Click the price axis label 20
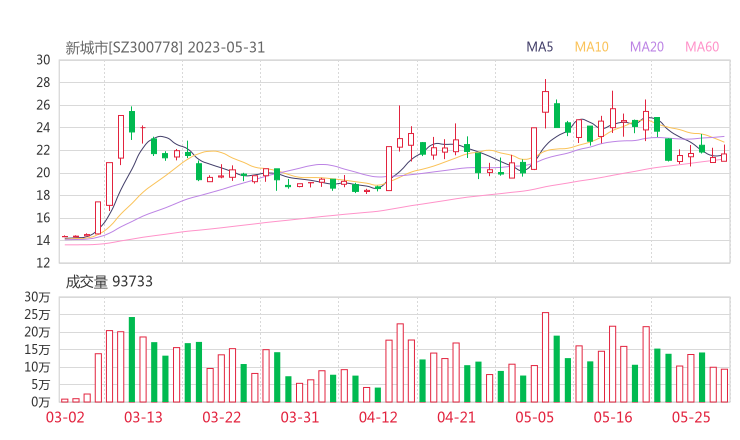 point(43,173)
